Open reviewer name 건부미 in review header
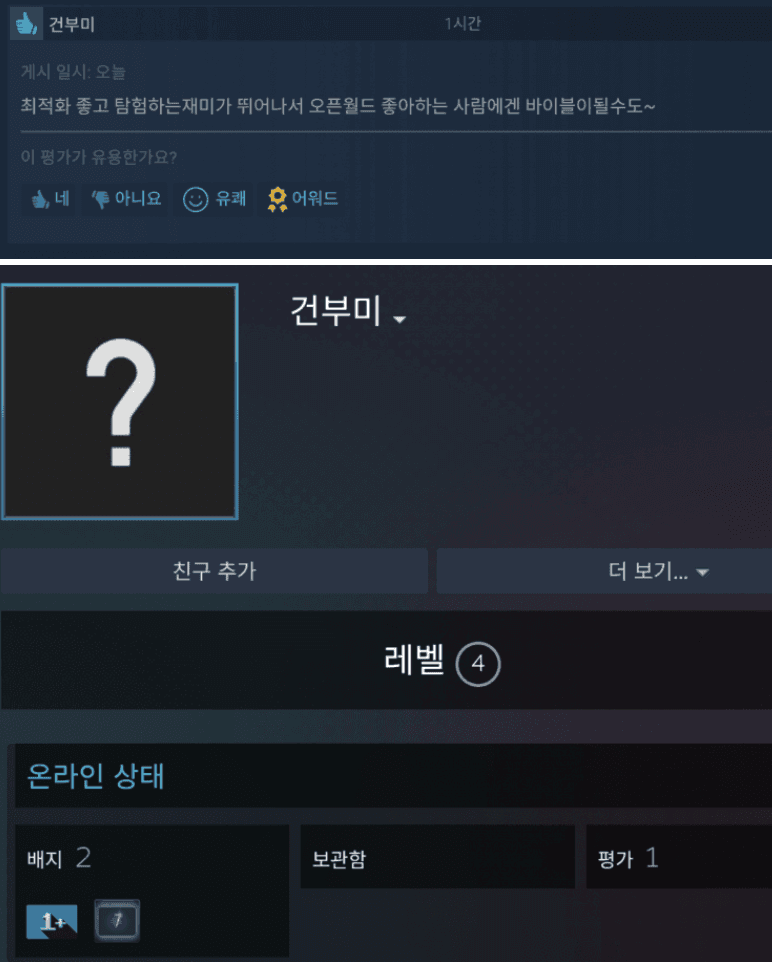This screenshot has height=962, width=772. 72,25
